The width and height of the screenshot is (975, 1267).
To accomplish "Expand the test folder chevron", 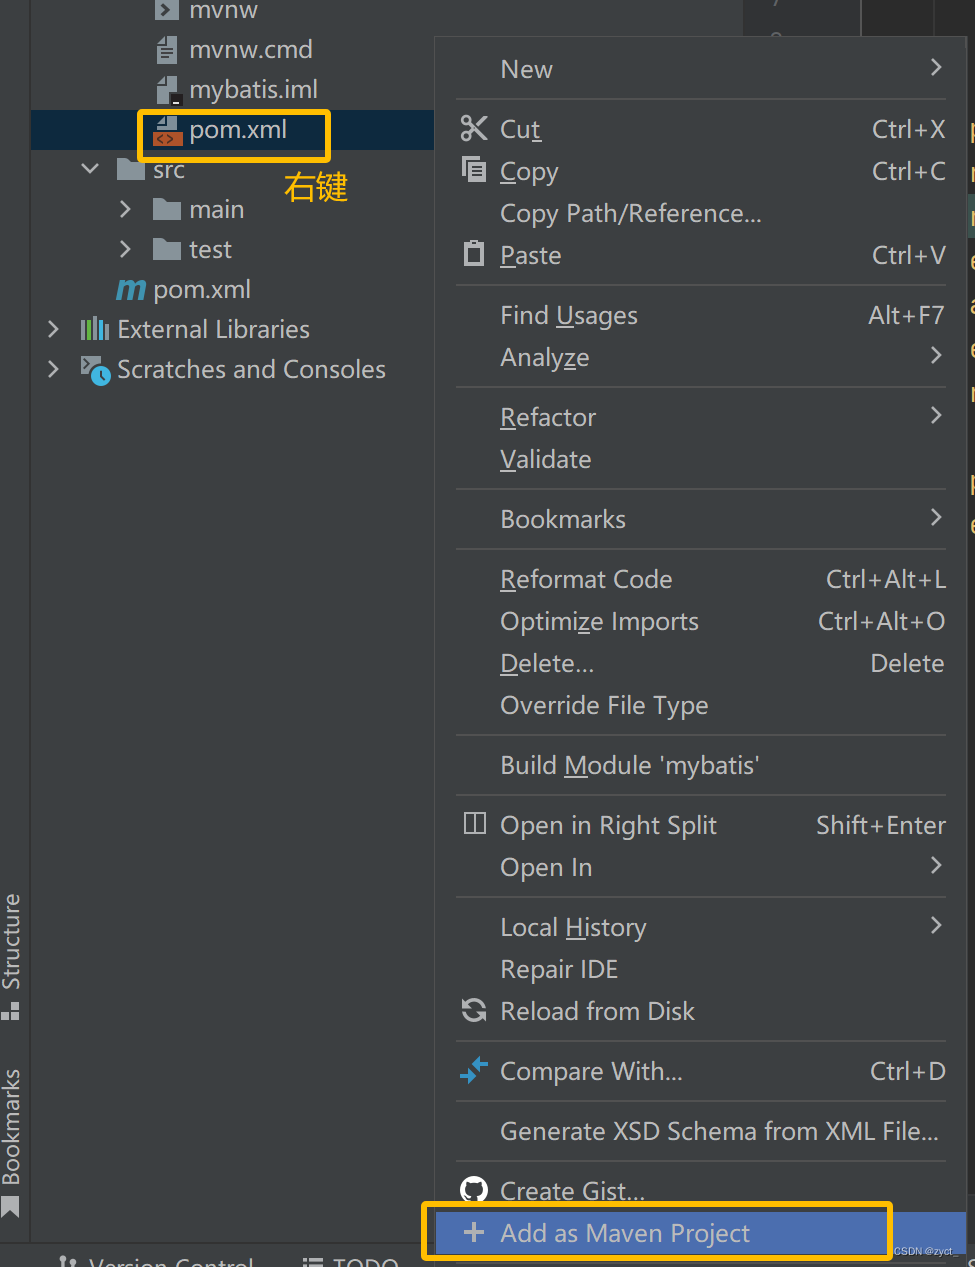I will point(125,249).
